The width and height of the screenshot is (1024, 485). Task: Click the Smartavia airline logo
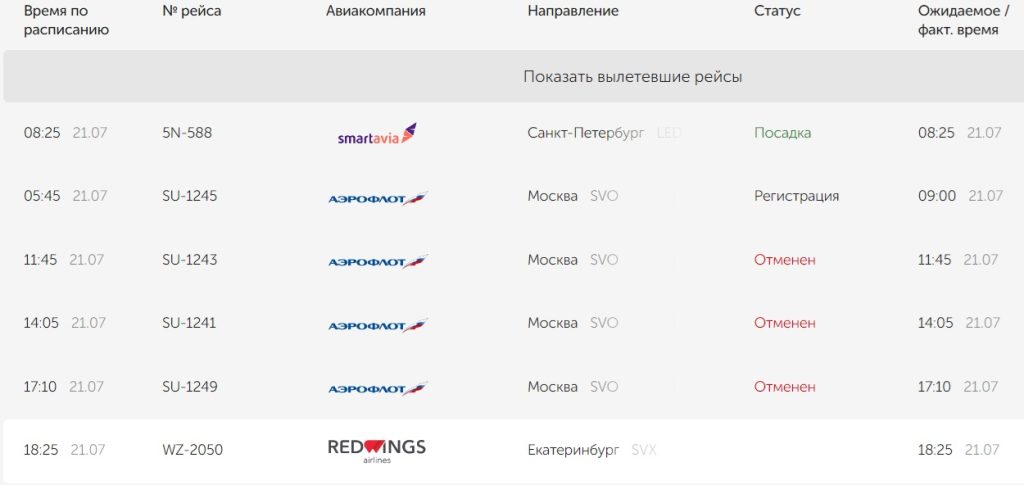(x=377, y=134)
